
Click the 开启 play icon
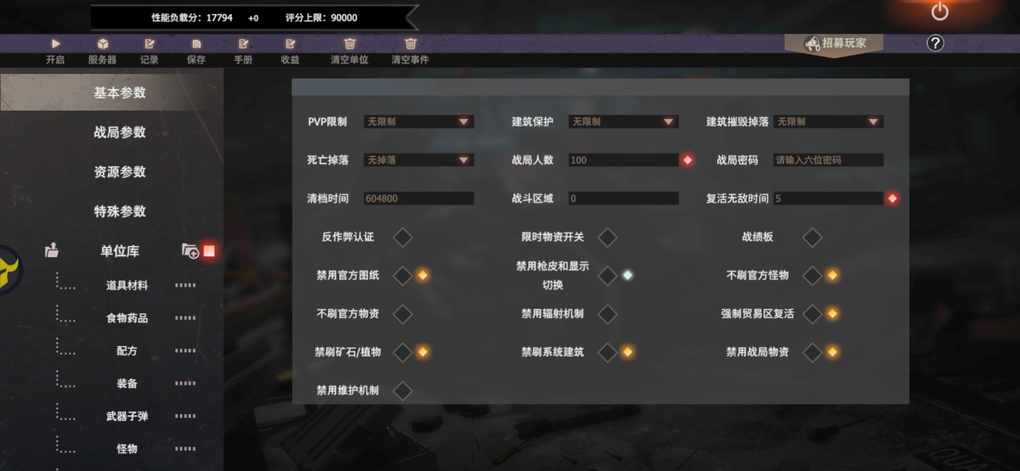[55, 44]
